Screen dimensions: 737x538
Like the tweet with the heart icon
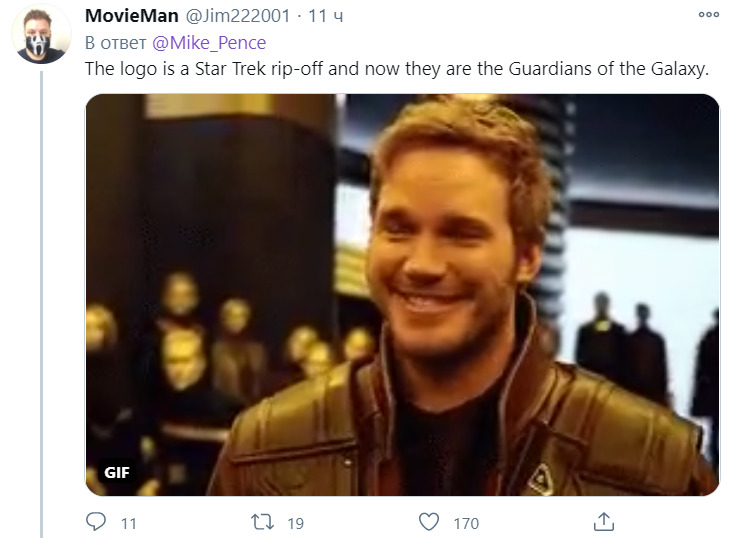[429, 522]
